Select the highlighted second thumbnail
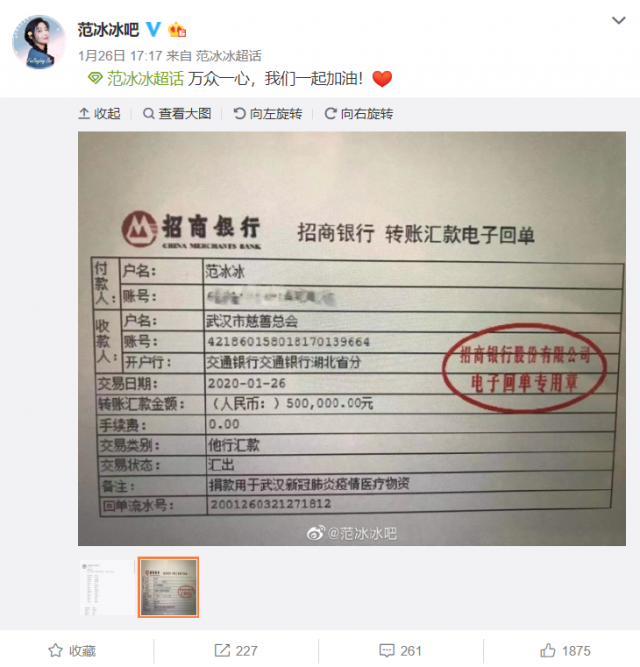Image resolution: width=640 pixels, height=667 pixels. (x=168, y=587)
